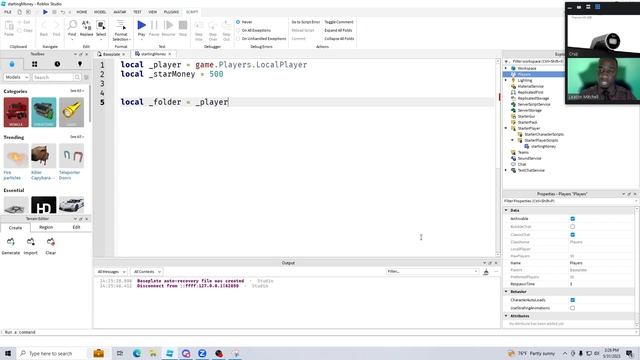Click the Pause icon in Test group
This screenshot has width=640, height=360.
pos(154,25)
